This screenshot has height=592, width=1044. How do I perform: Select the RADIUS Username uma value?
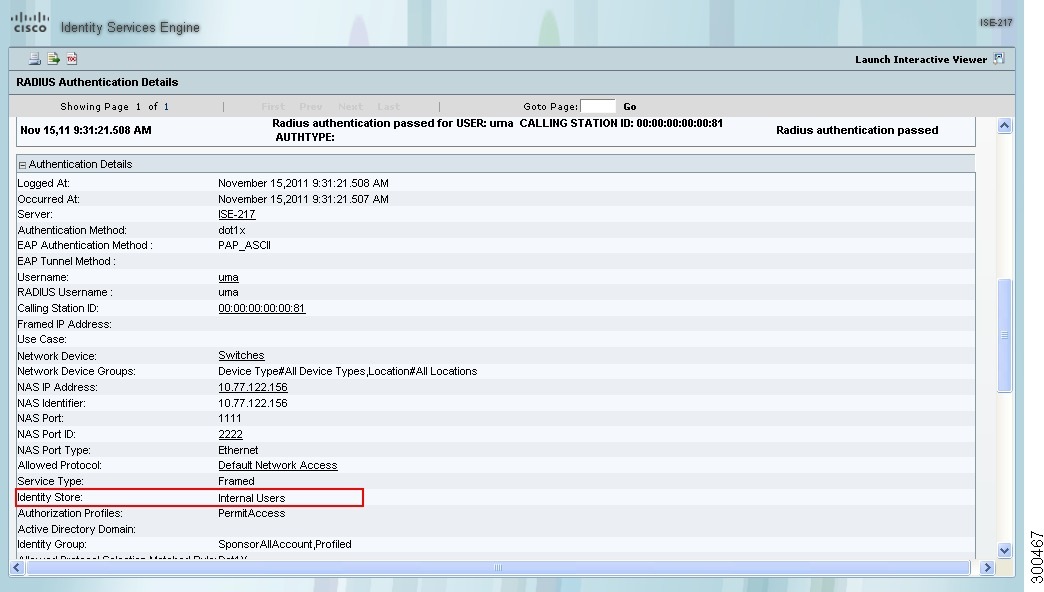(x=228, y=292)
